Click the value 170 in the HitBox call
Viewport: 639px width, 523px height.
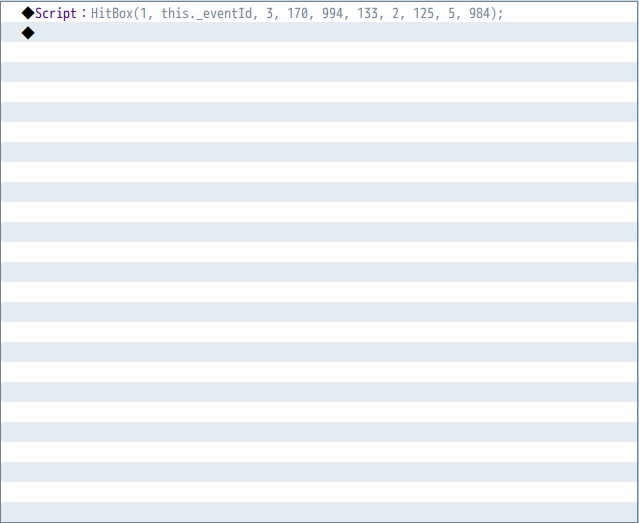(x=298, y=13)
